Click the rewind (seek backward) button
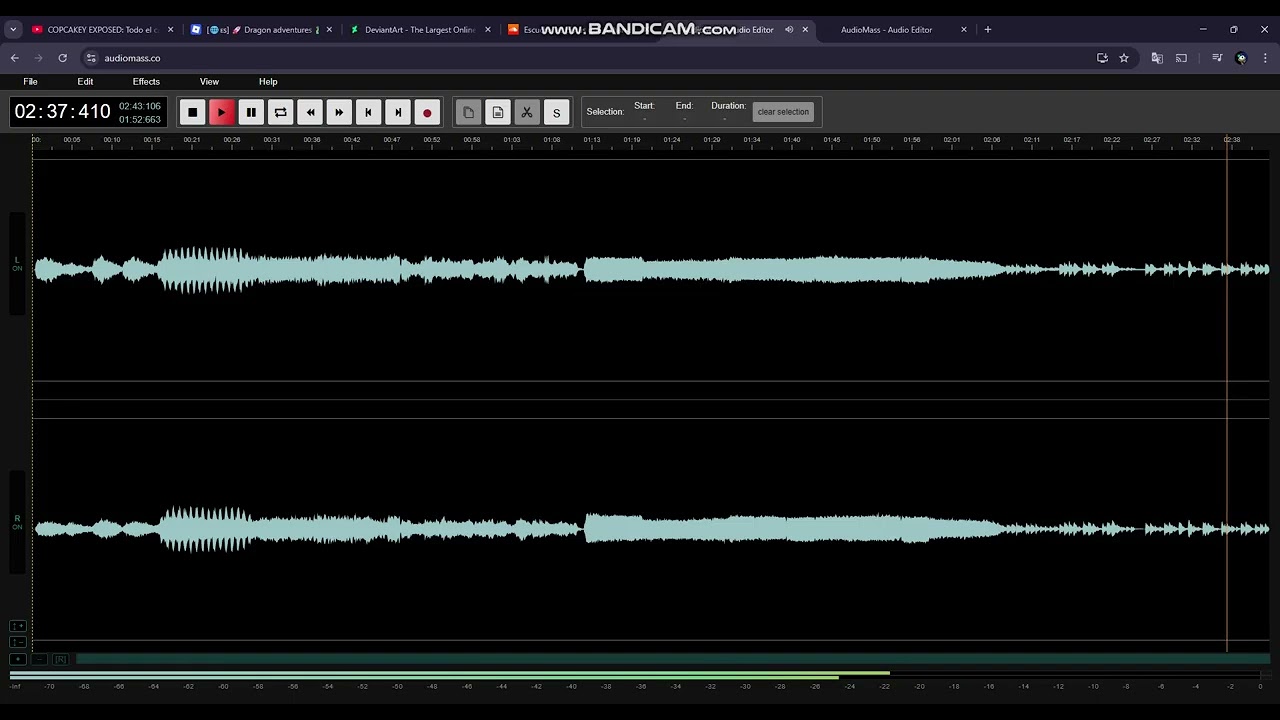This screenshot has height=720, width=1280. 310,112
